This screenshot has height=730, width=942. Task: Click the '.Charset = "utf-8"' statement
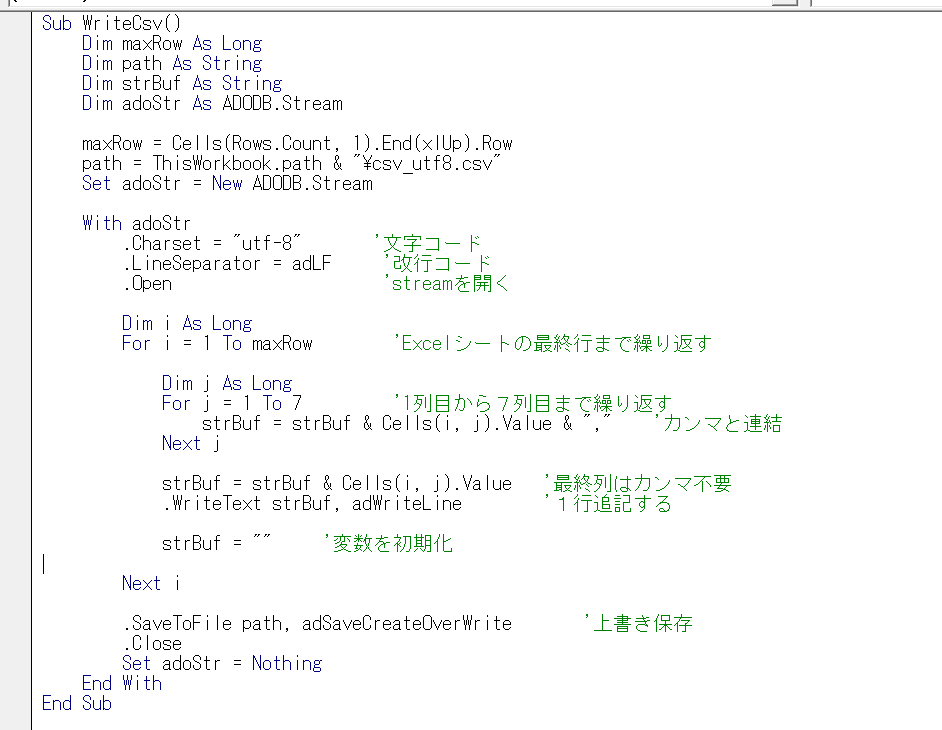tap(212, 243)
